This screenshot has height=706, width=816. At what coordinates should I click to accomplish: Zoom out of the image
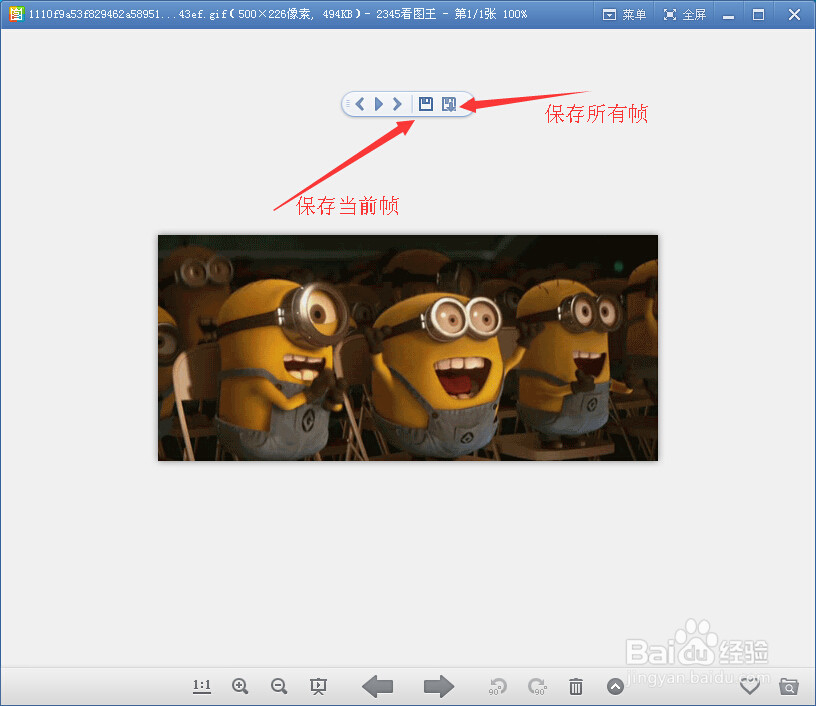click(x=279, y=686)
